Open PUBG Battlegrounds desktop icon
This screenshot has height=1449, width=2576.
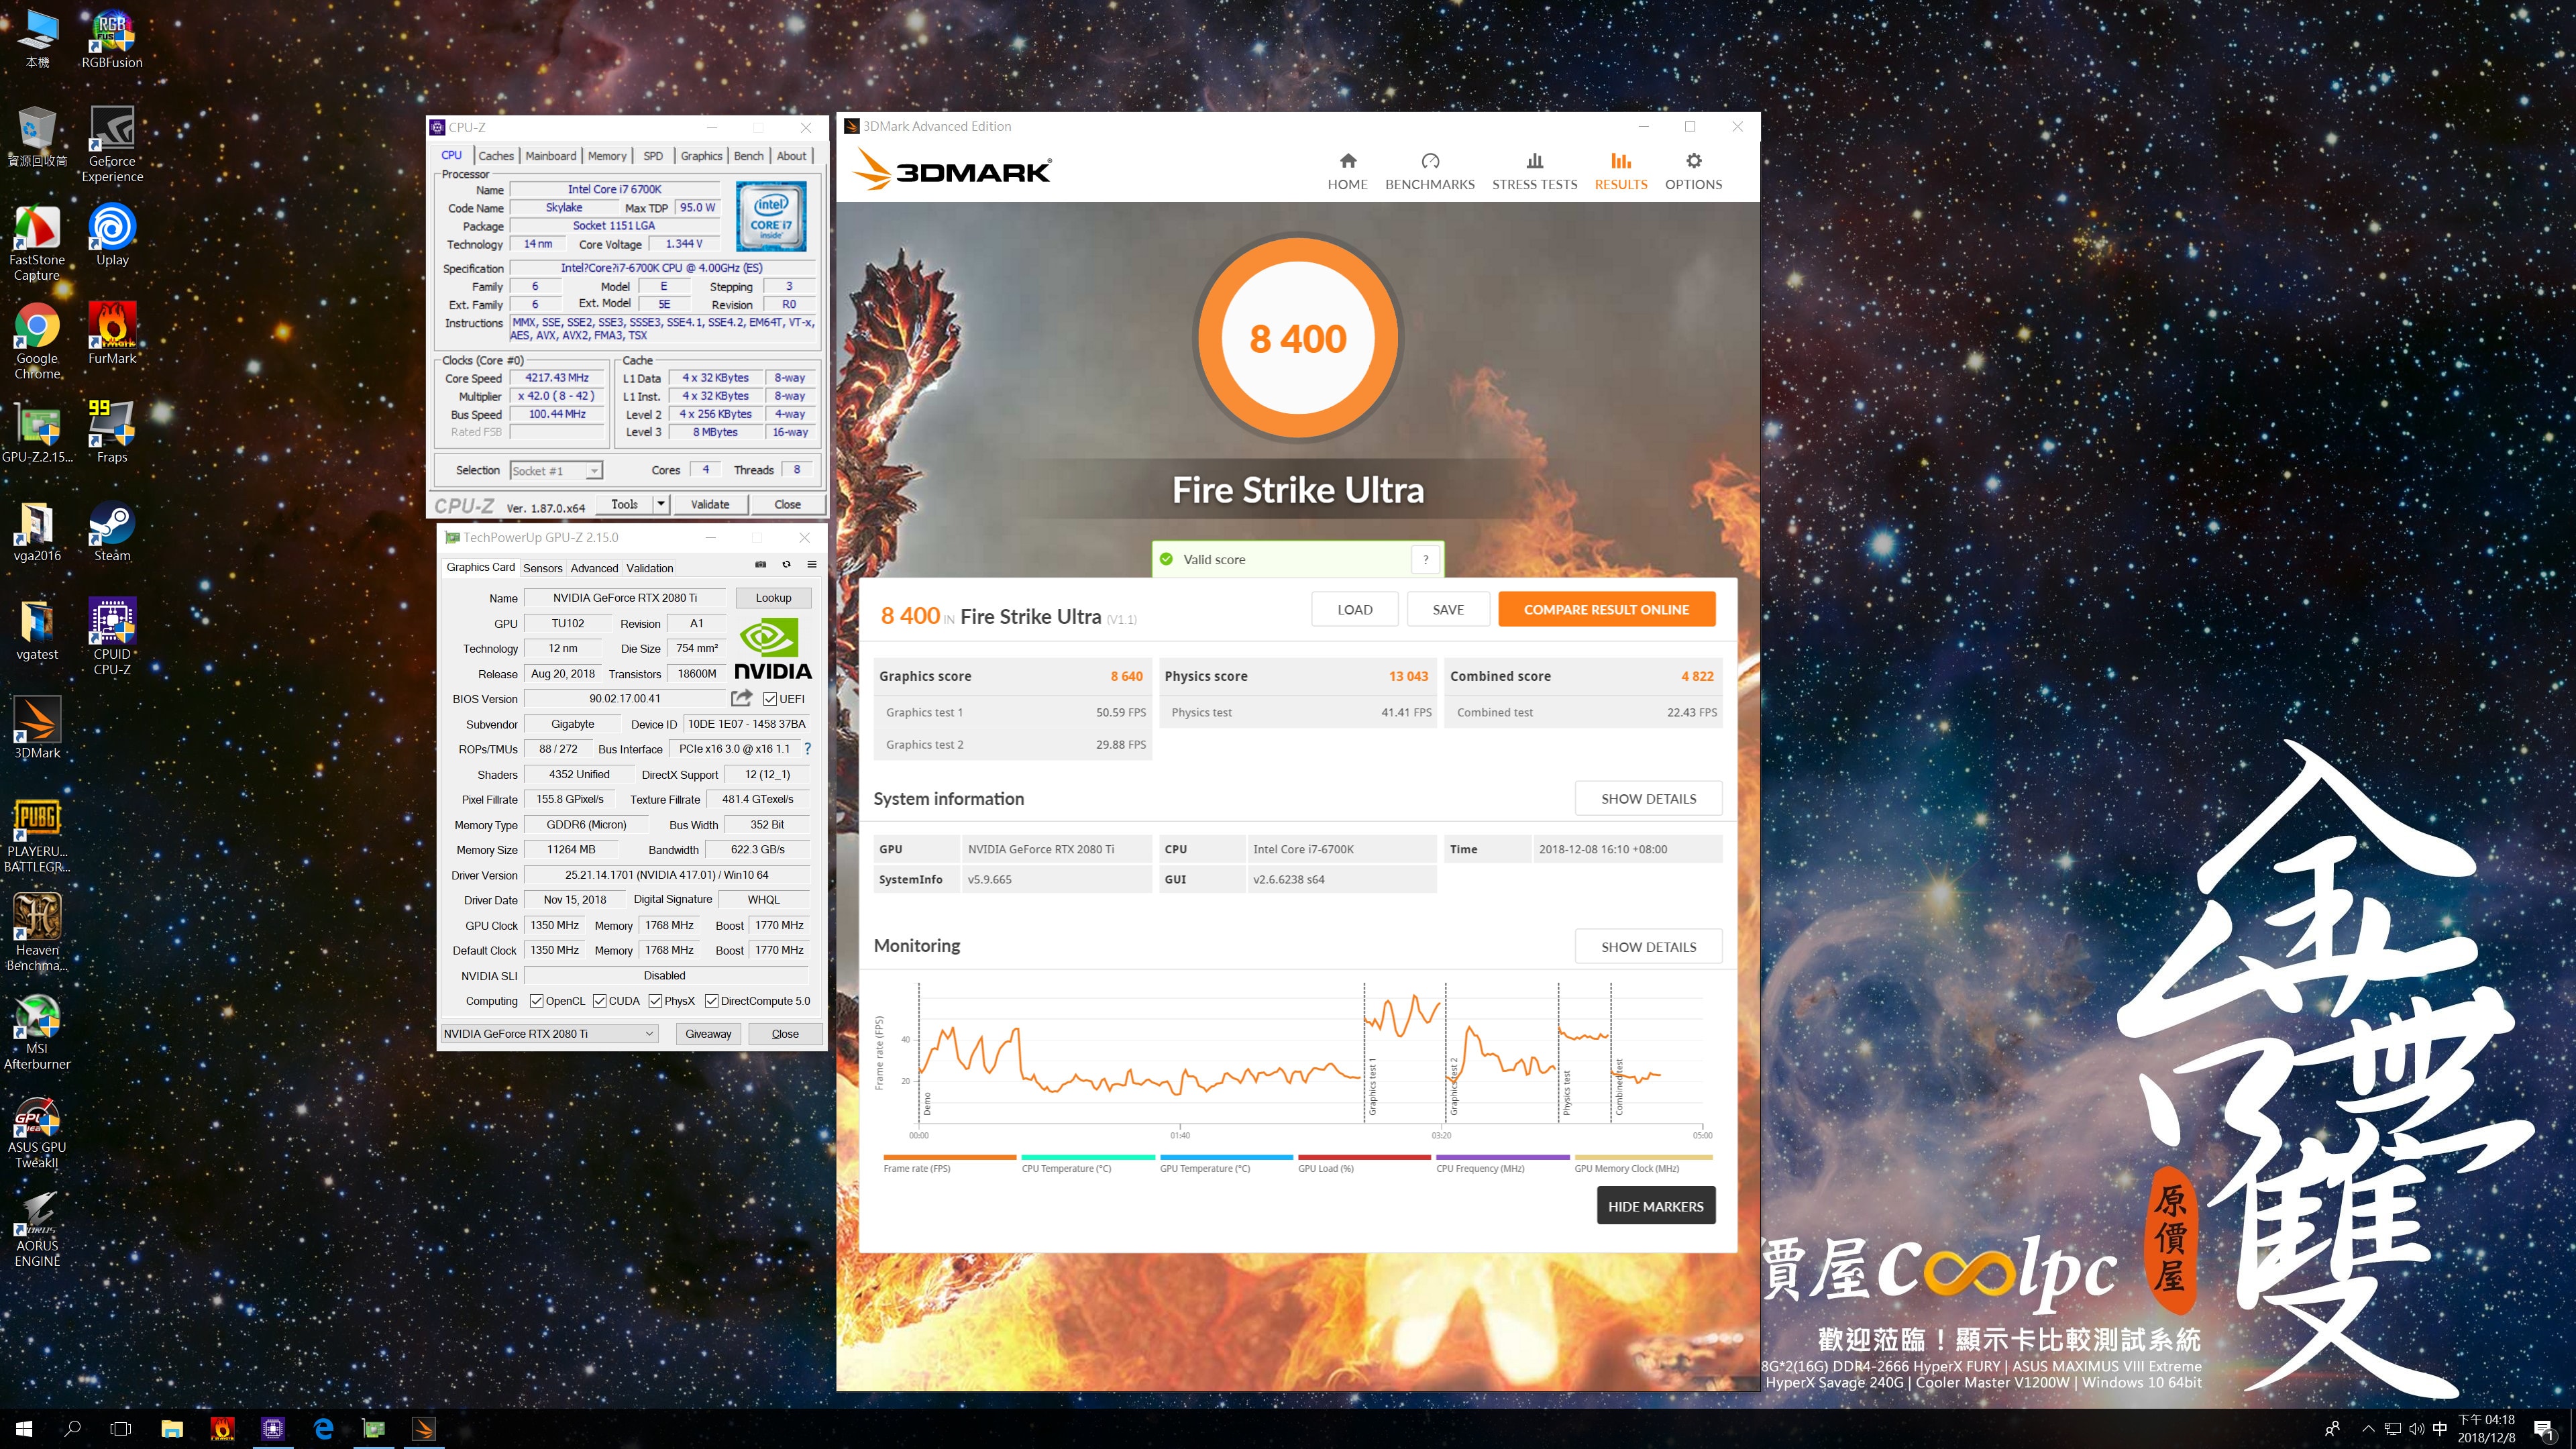coord(37,835)
